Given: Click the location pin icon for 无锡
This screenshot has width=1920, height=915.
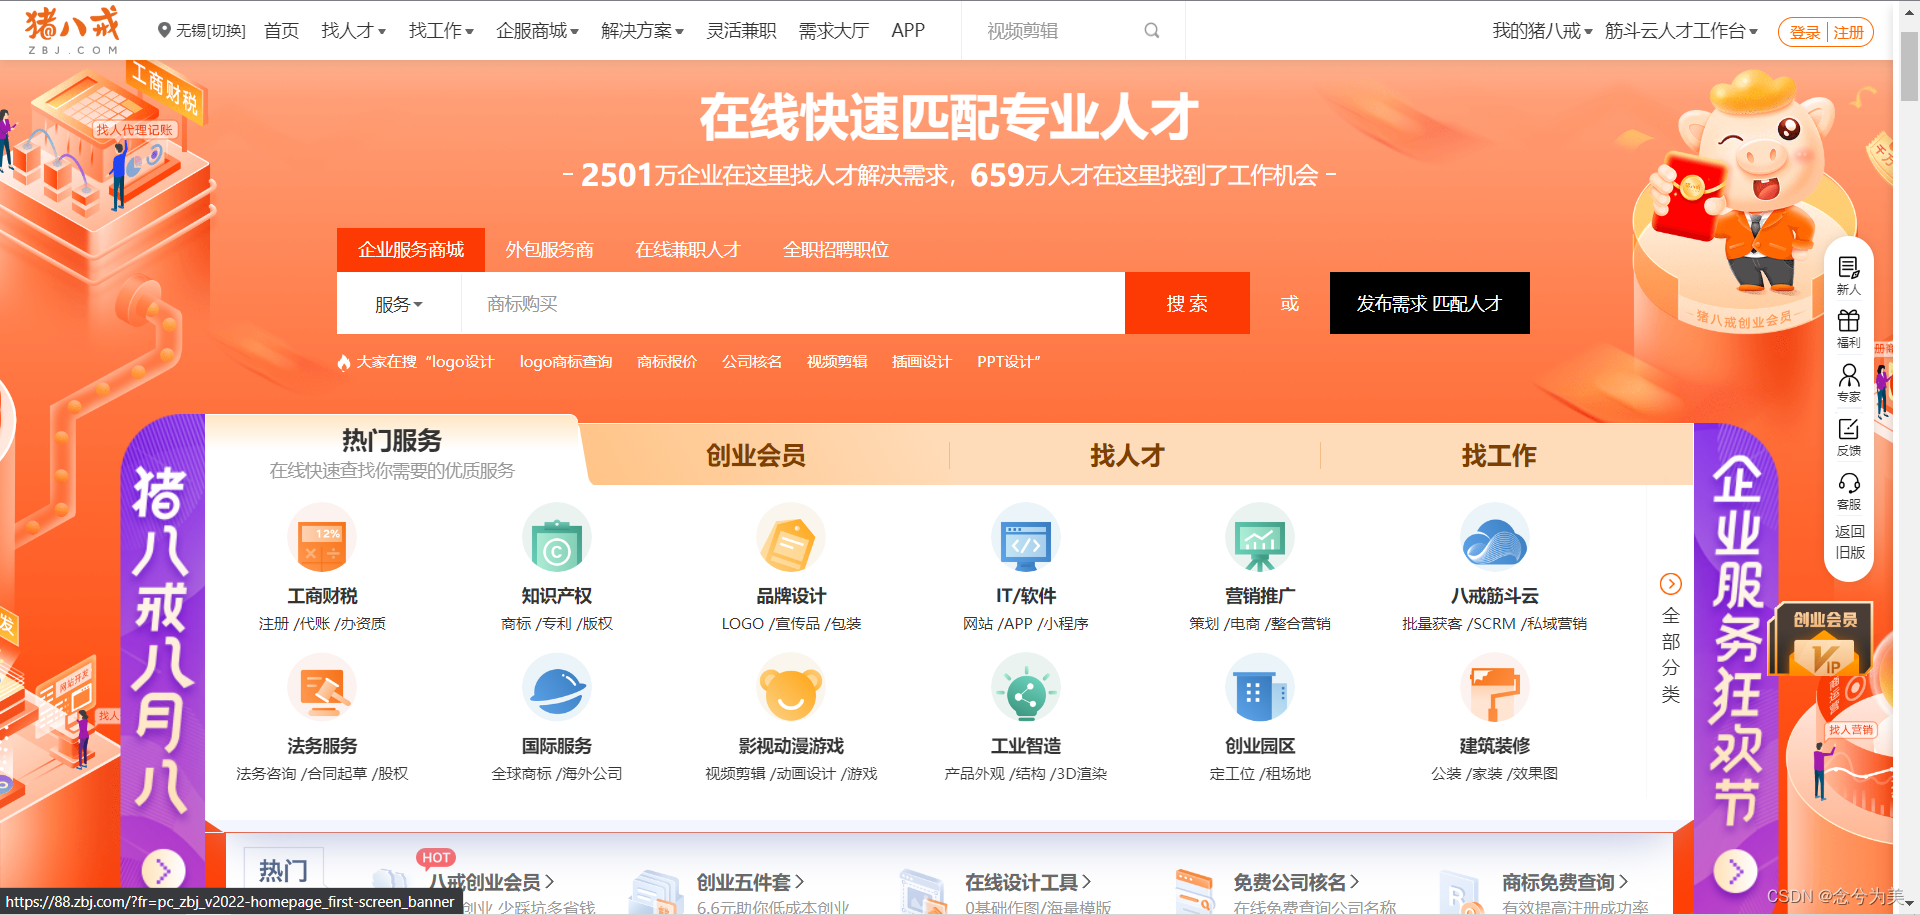Looking at the screenshot, I should click(x=165, y=31).
